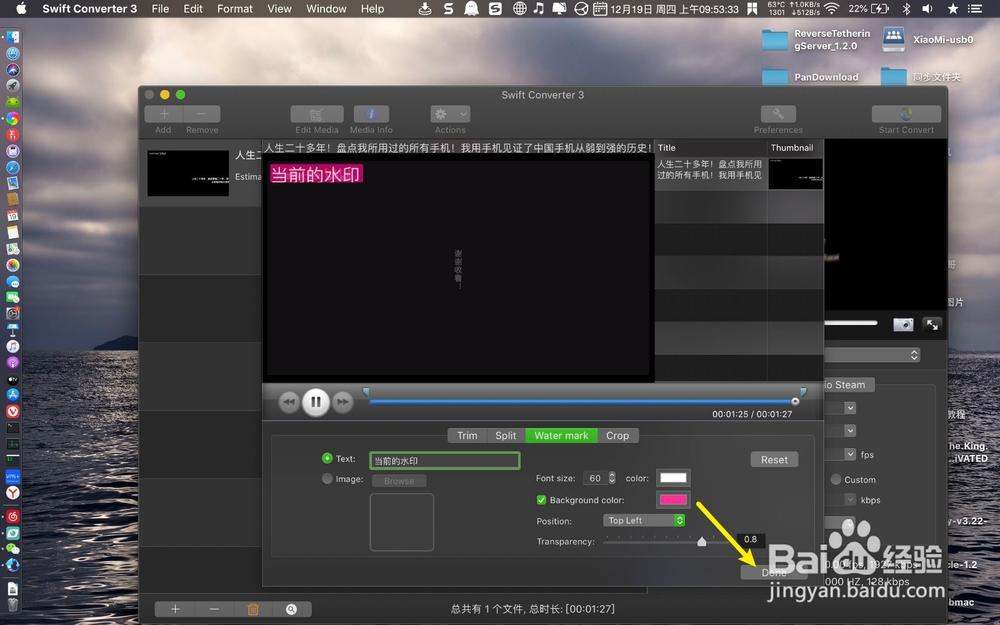This screenshot has width=1000, height=625.
Task: Select the video thumbnail in file list
Action: click(188, 173)
